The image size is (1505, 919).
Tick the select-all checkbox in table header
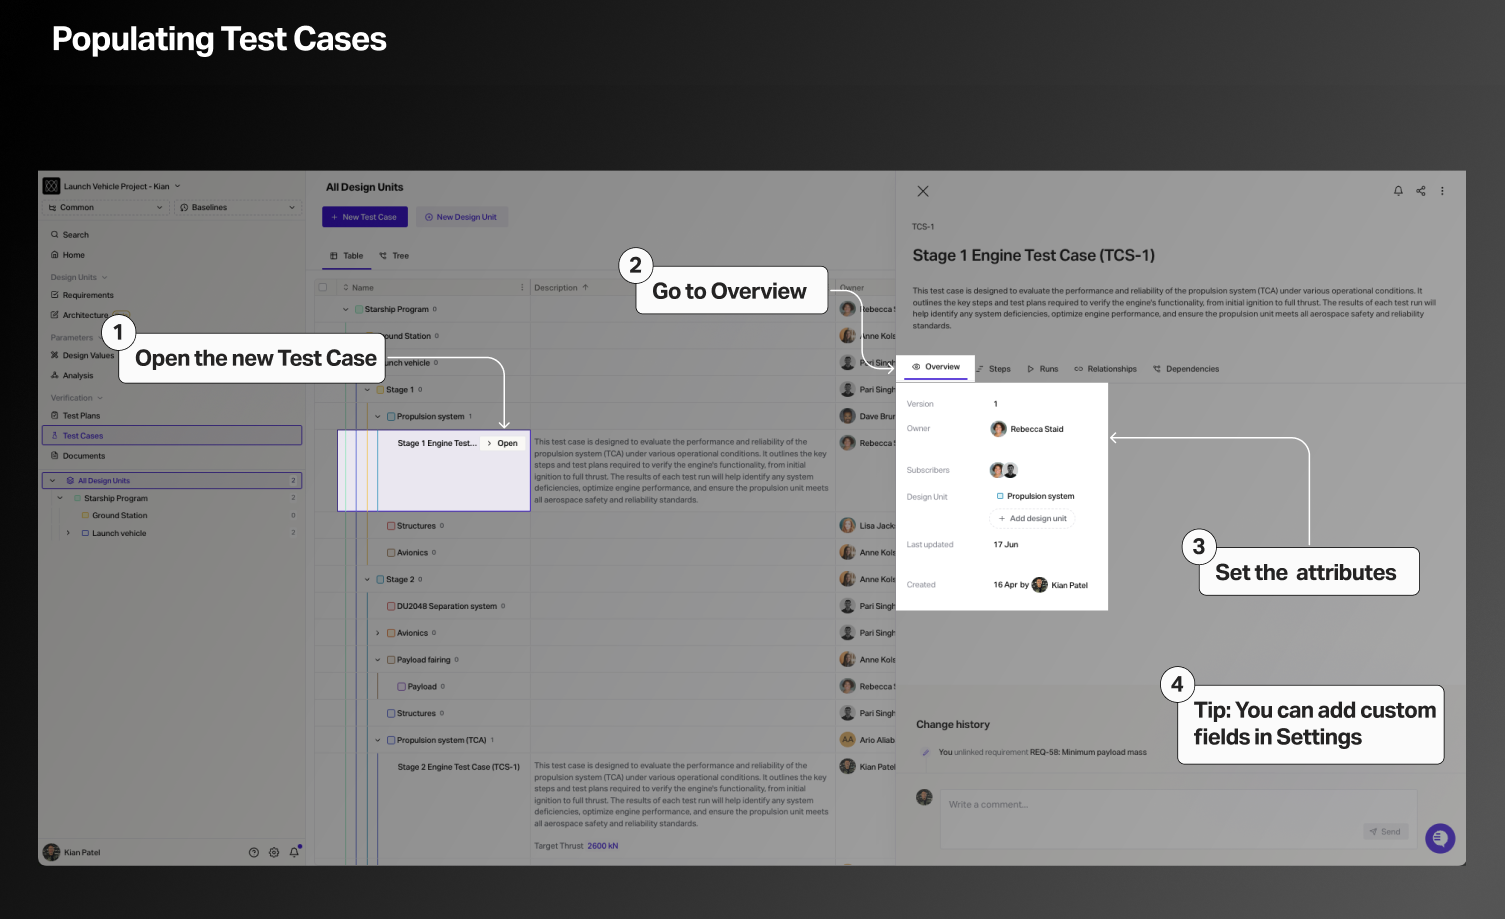point(323,287)
